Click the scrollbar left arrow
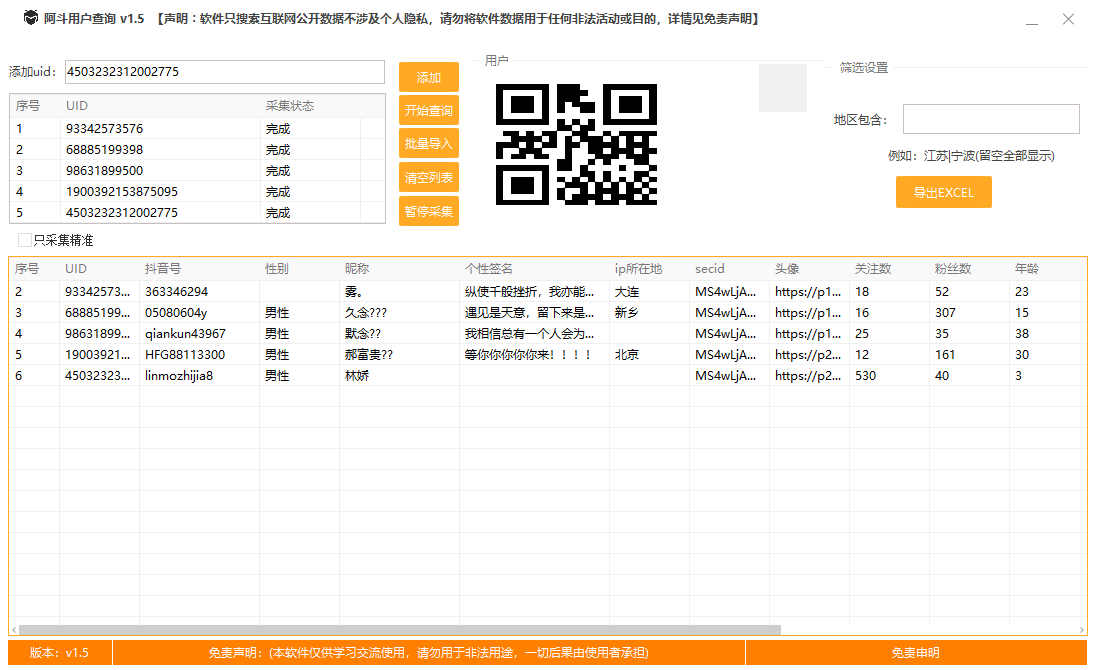 [13, 629]
